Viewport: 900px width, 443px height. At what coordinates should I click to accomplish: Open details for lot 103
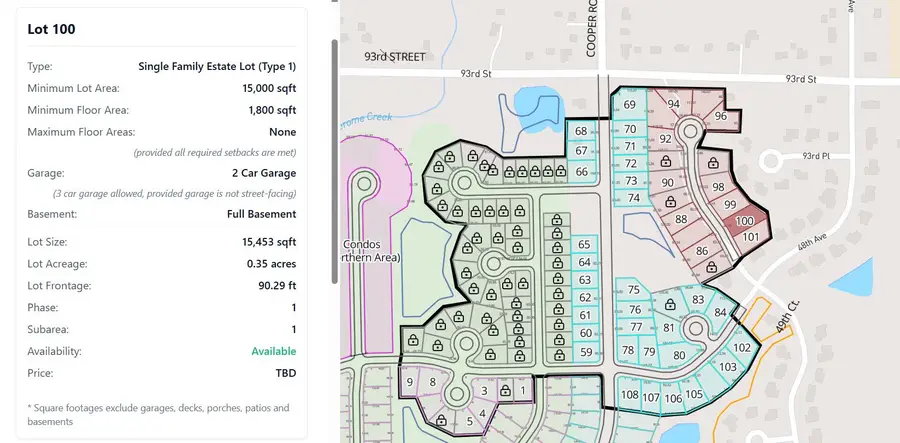(727, 367)
